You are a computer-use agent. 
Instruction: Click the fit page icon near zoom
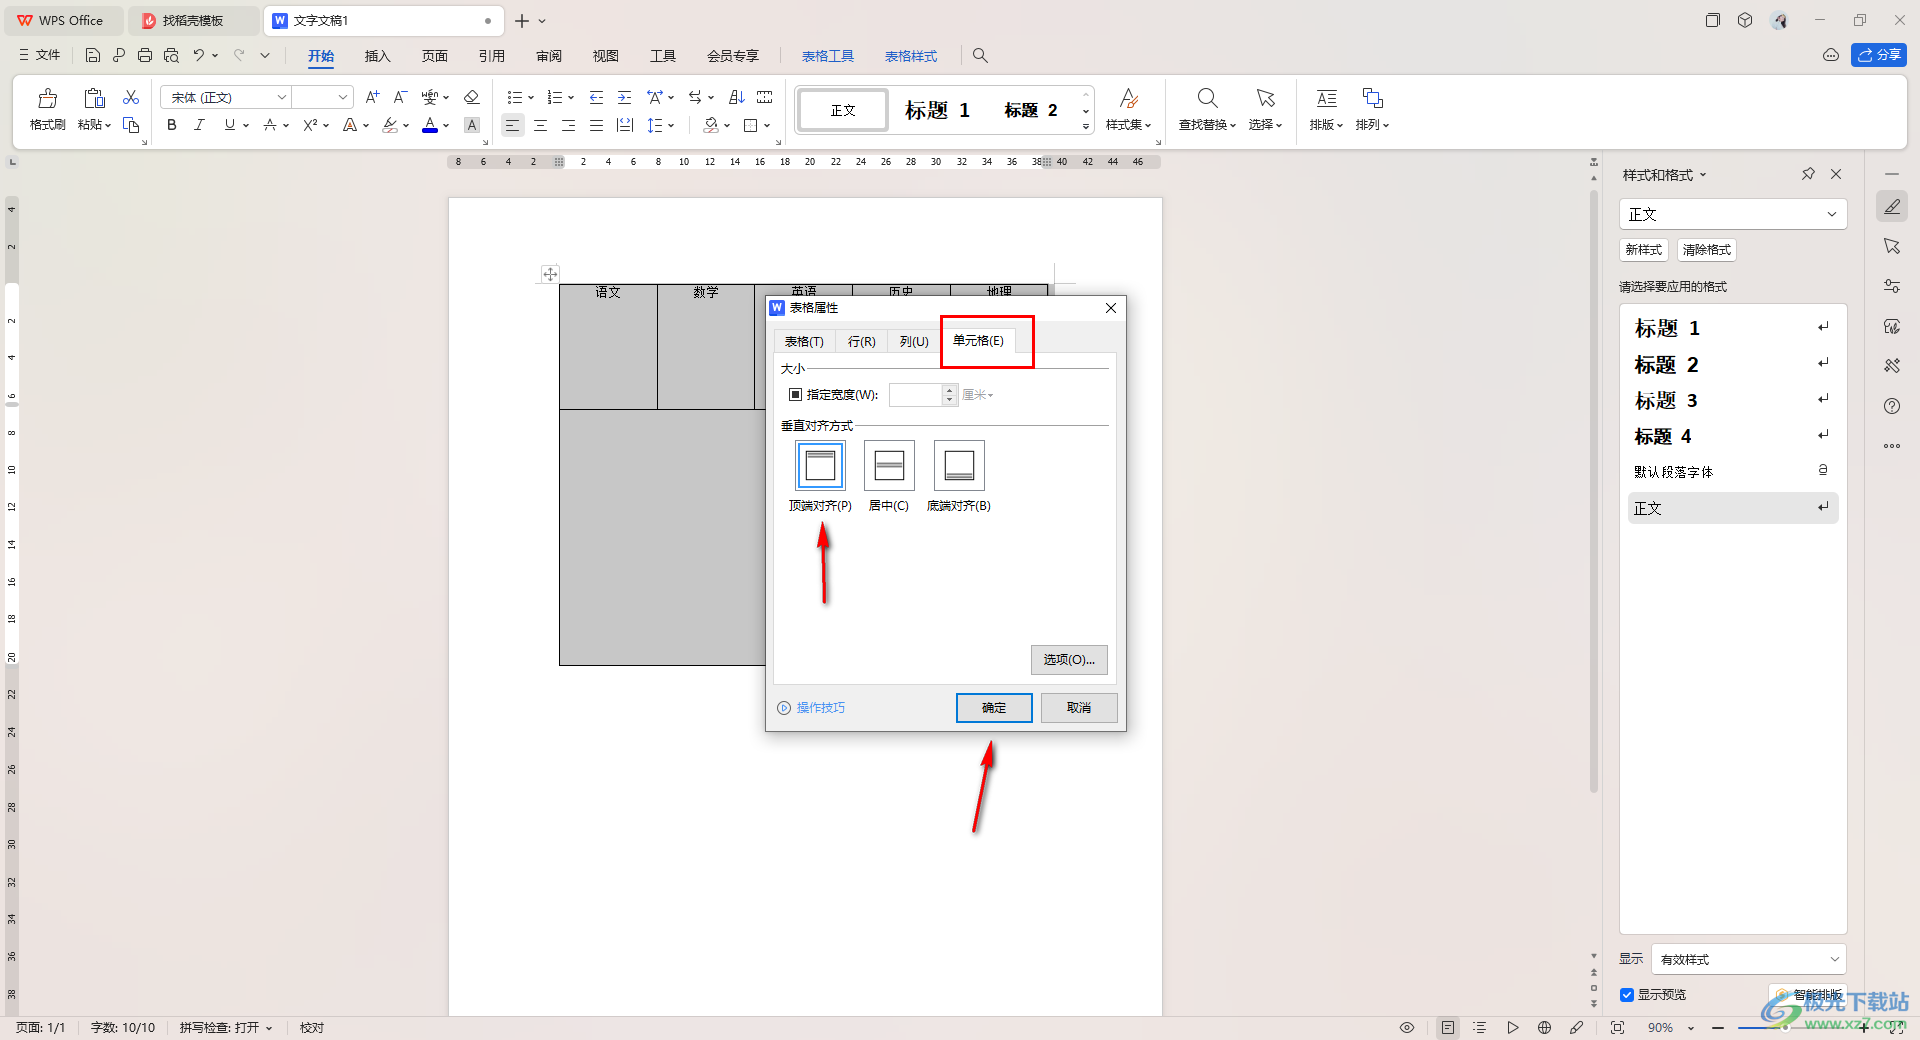(1617, 1027)
